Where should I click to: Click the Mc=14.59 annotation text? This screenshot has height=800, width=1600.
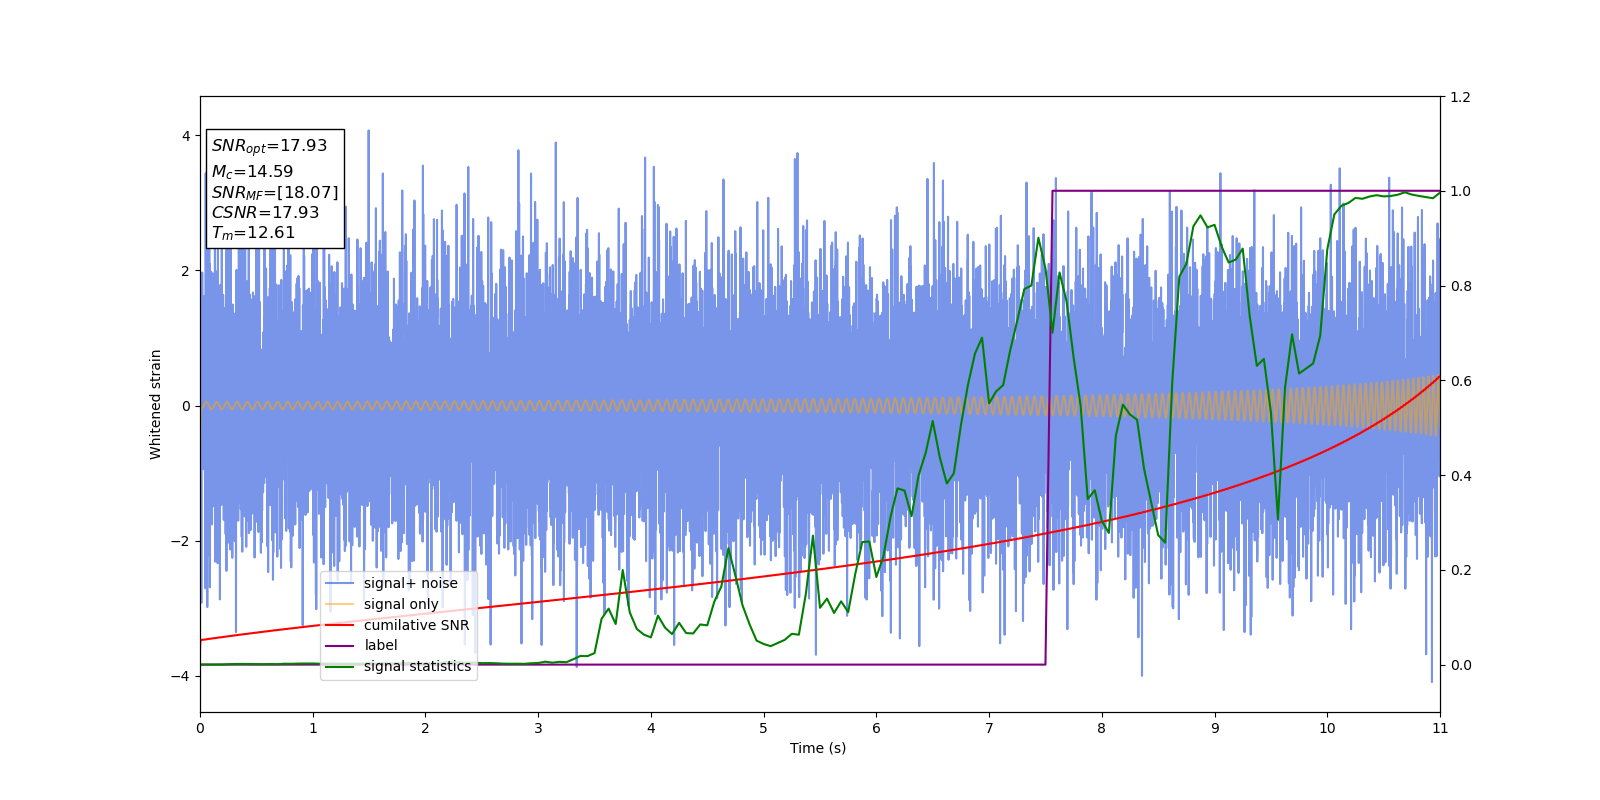[252, 172]
